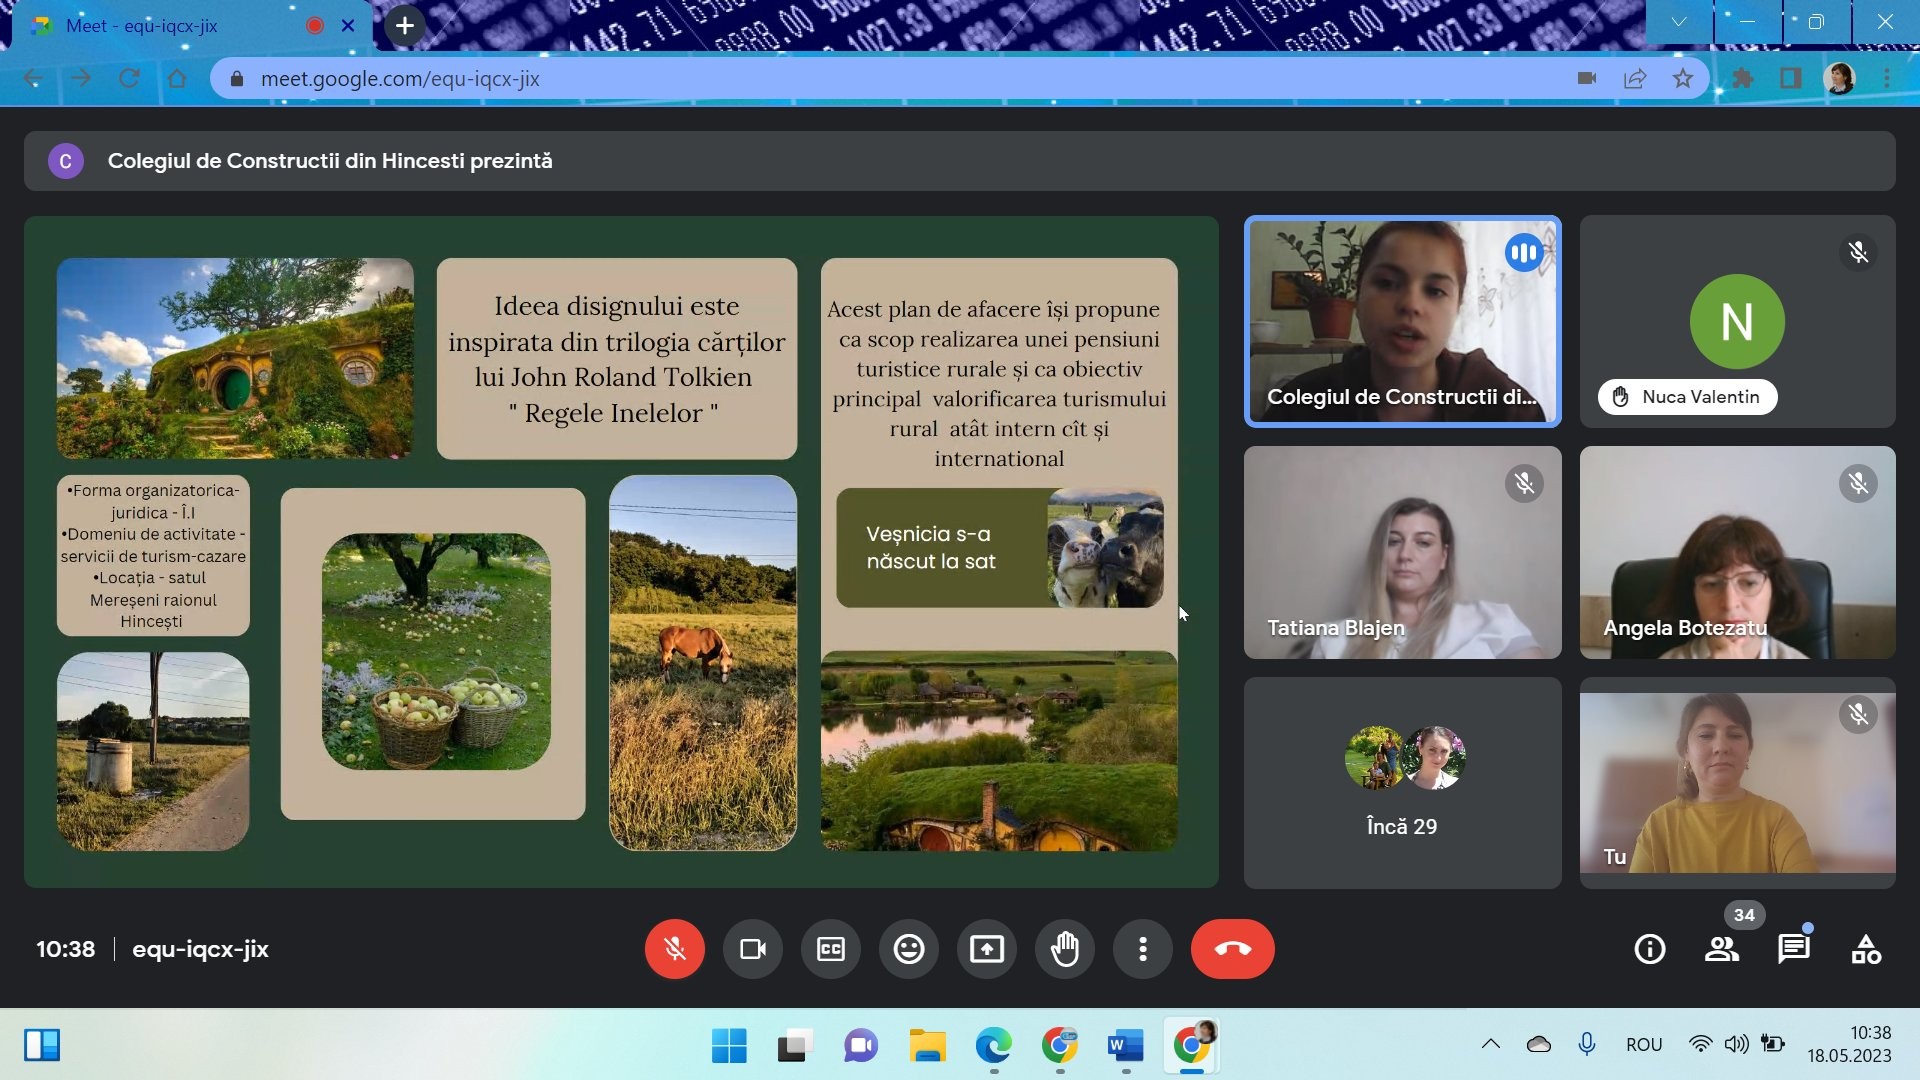
Task: Show hidden system tray icons
Action: point(1491,1044)
